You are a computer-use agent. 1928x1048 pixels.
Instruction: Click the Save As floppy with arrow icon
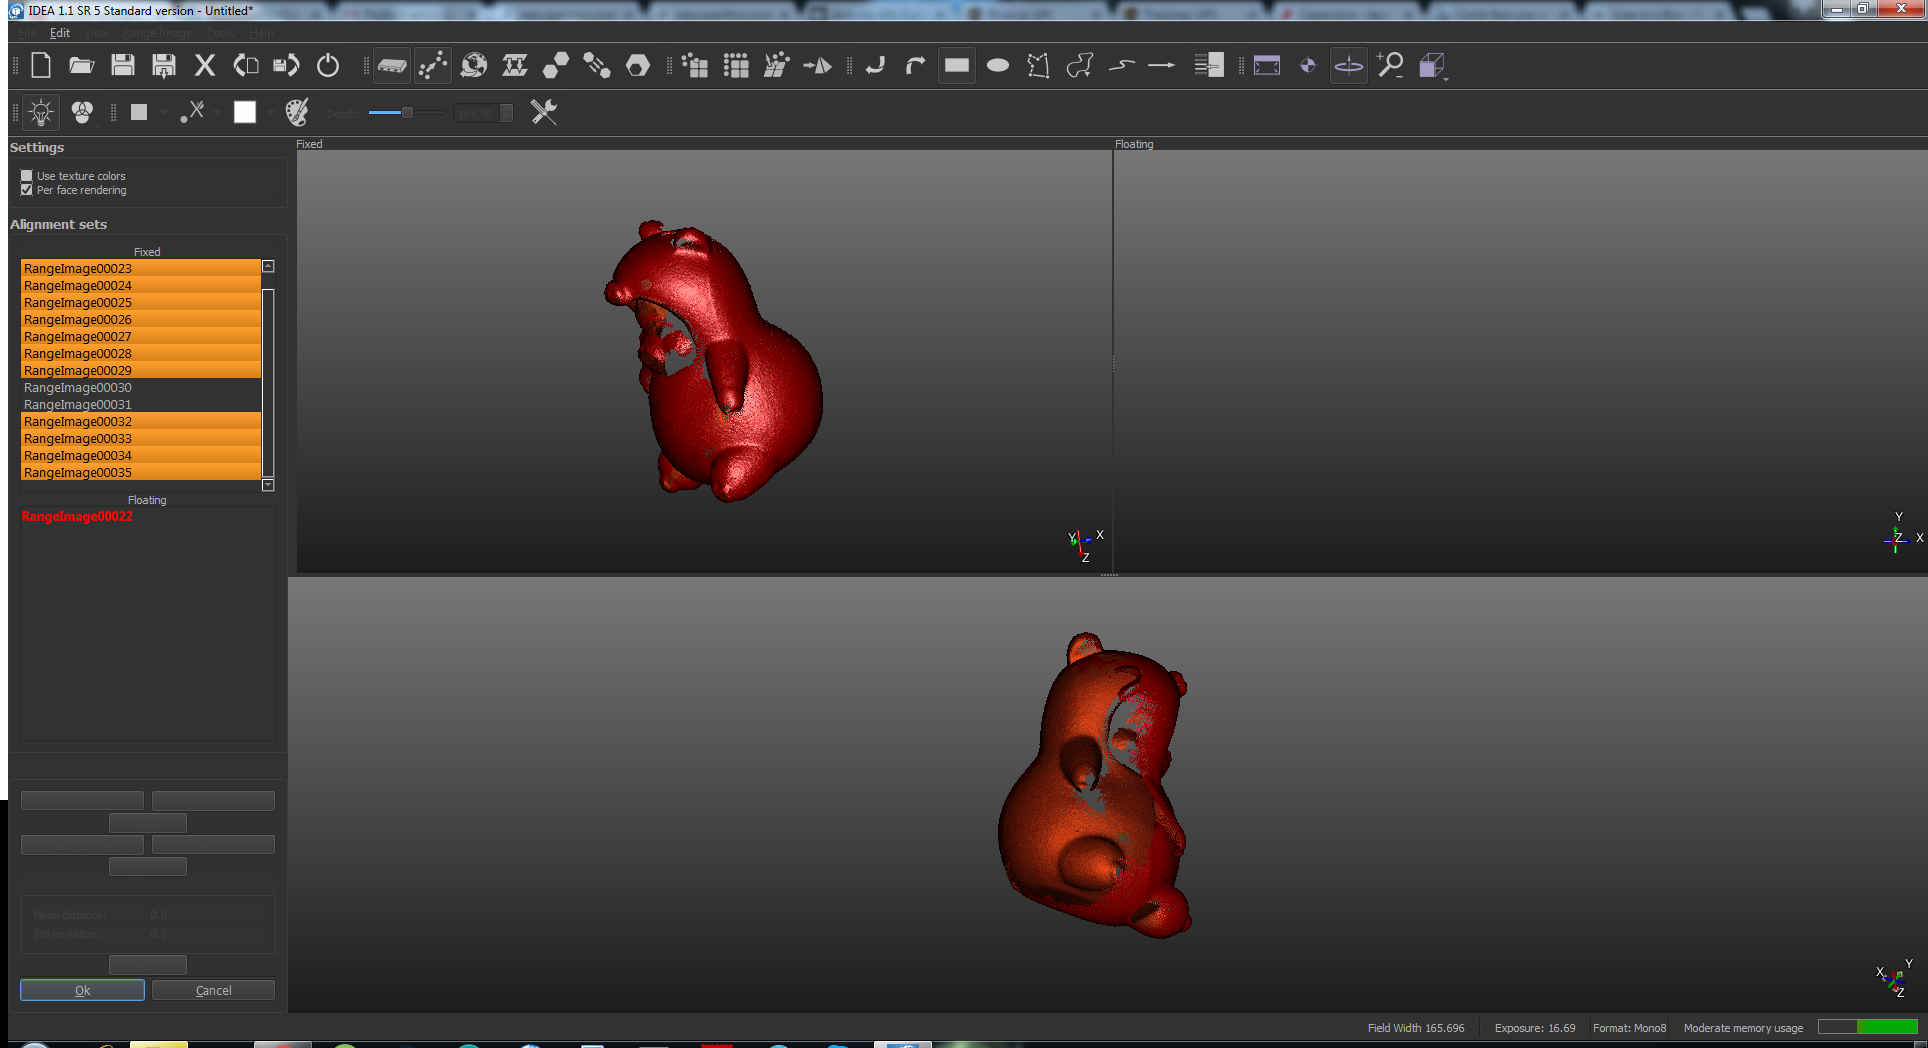(164, 66)
